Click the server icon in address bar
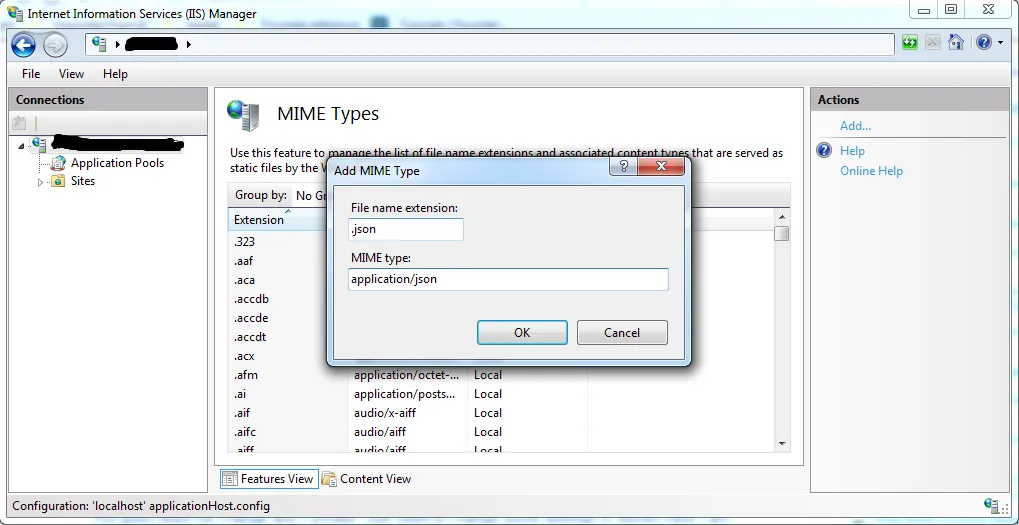This screenshot has height=525, width=1019. (x=99, y=44)
